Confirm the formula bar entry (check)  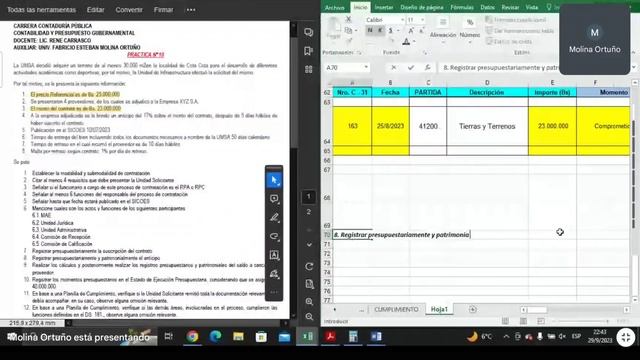(x=411, y=67)
